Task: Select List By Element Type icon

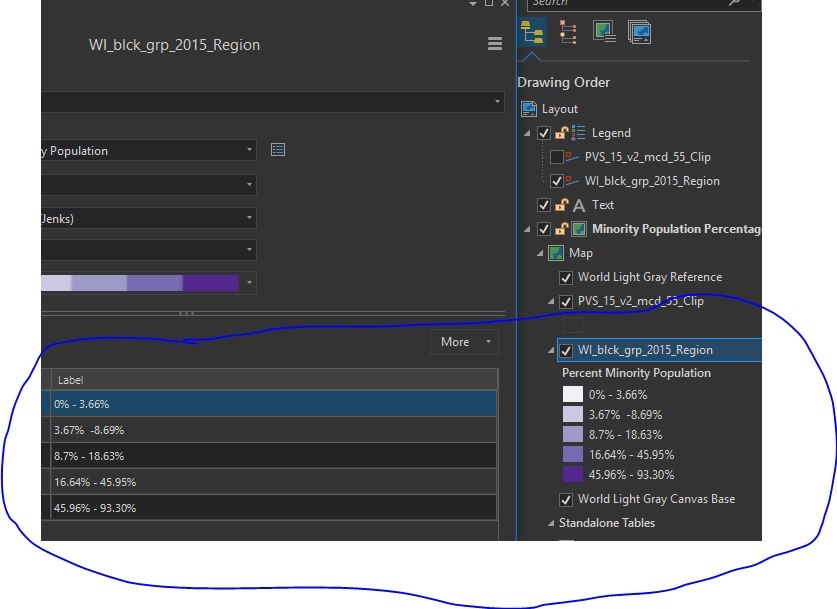Action: click(568, 32)
